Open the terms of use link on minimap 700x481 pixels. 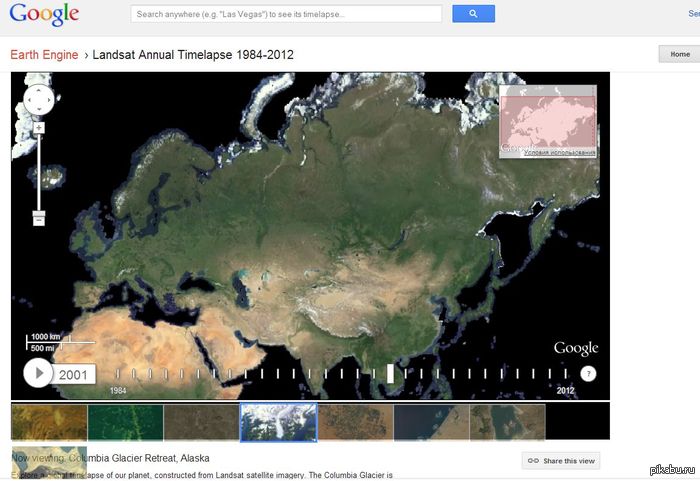pyautogui.click(x=559, y=152)
